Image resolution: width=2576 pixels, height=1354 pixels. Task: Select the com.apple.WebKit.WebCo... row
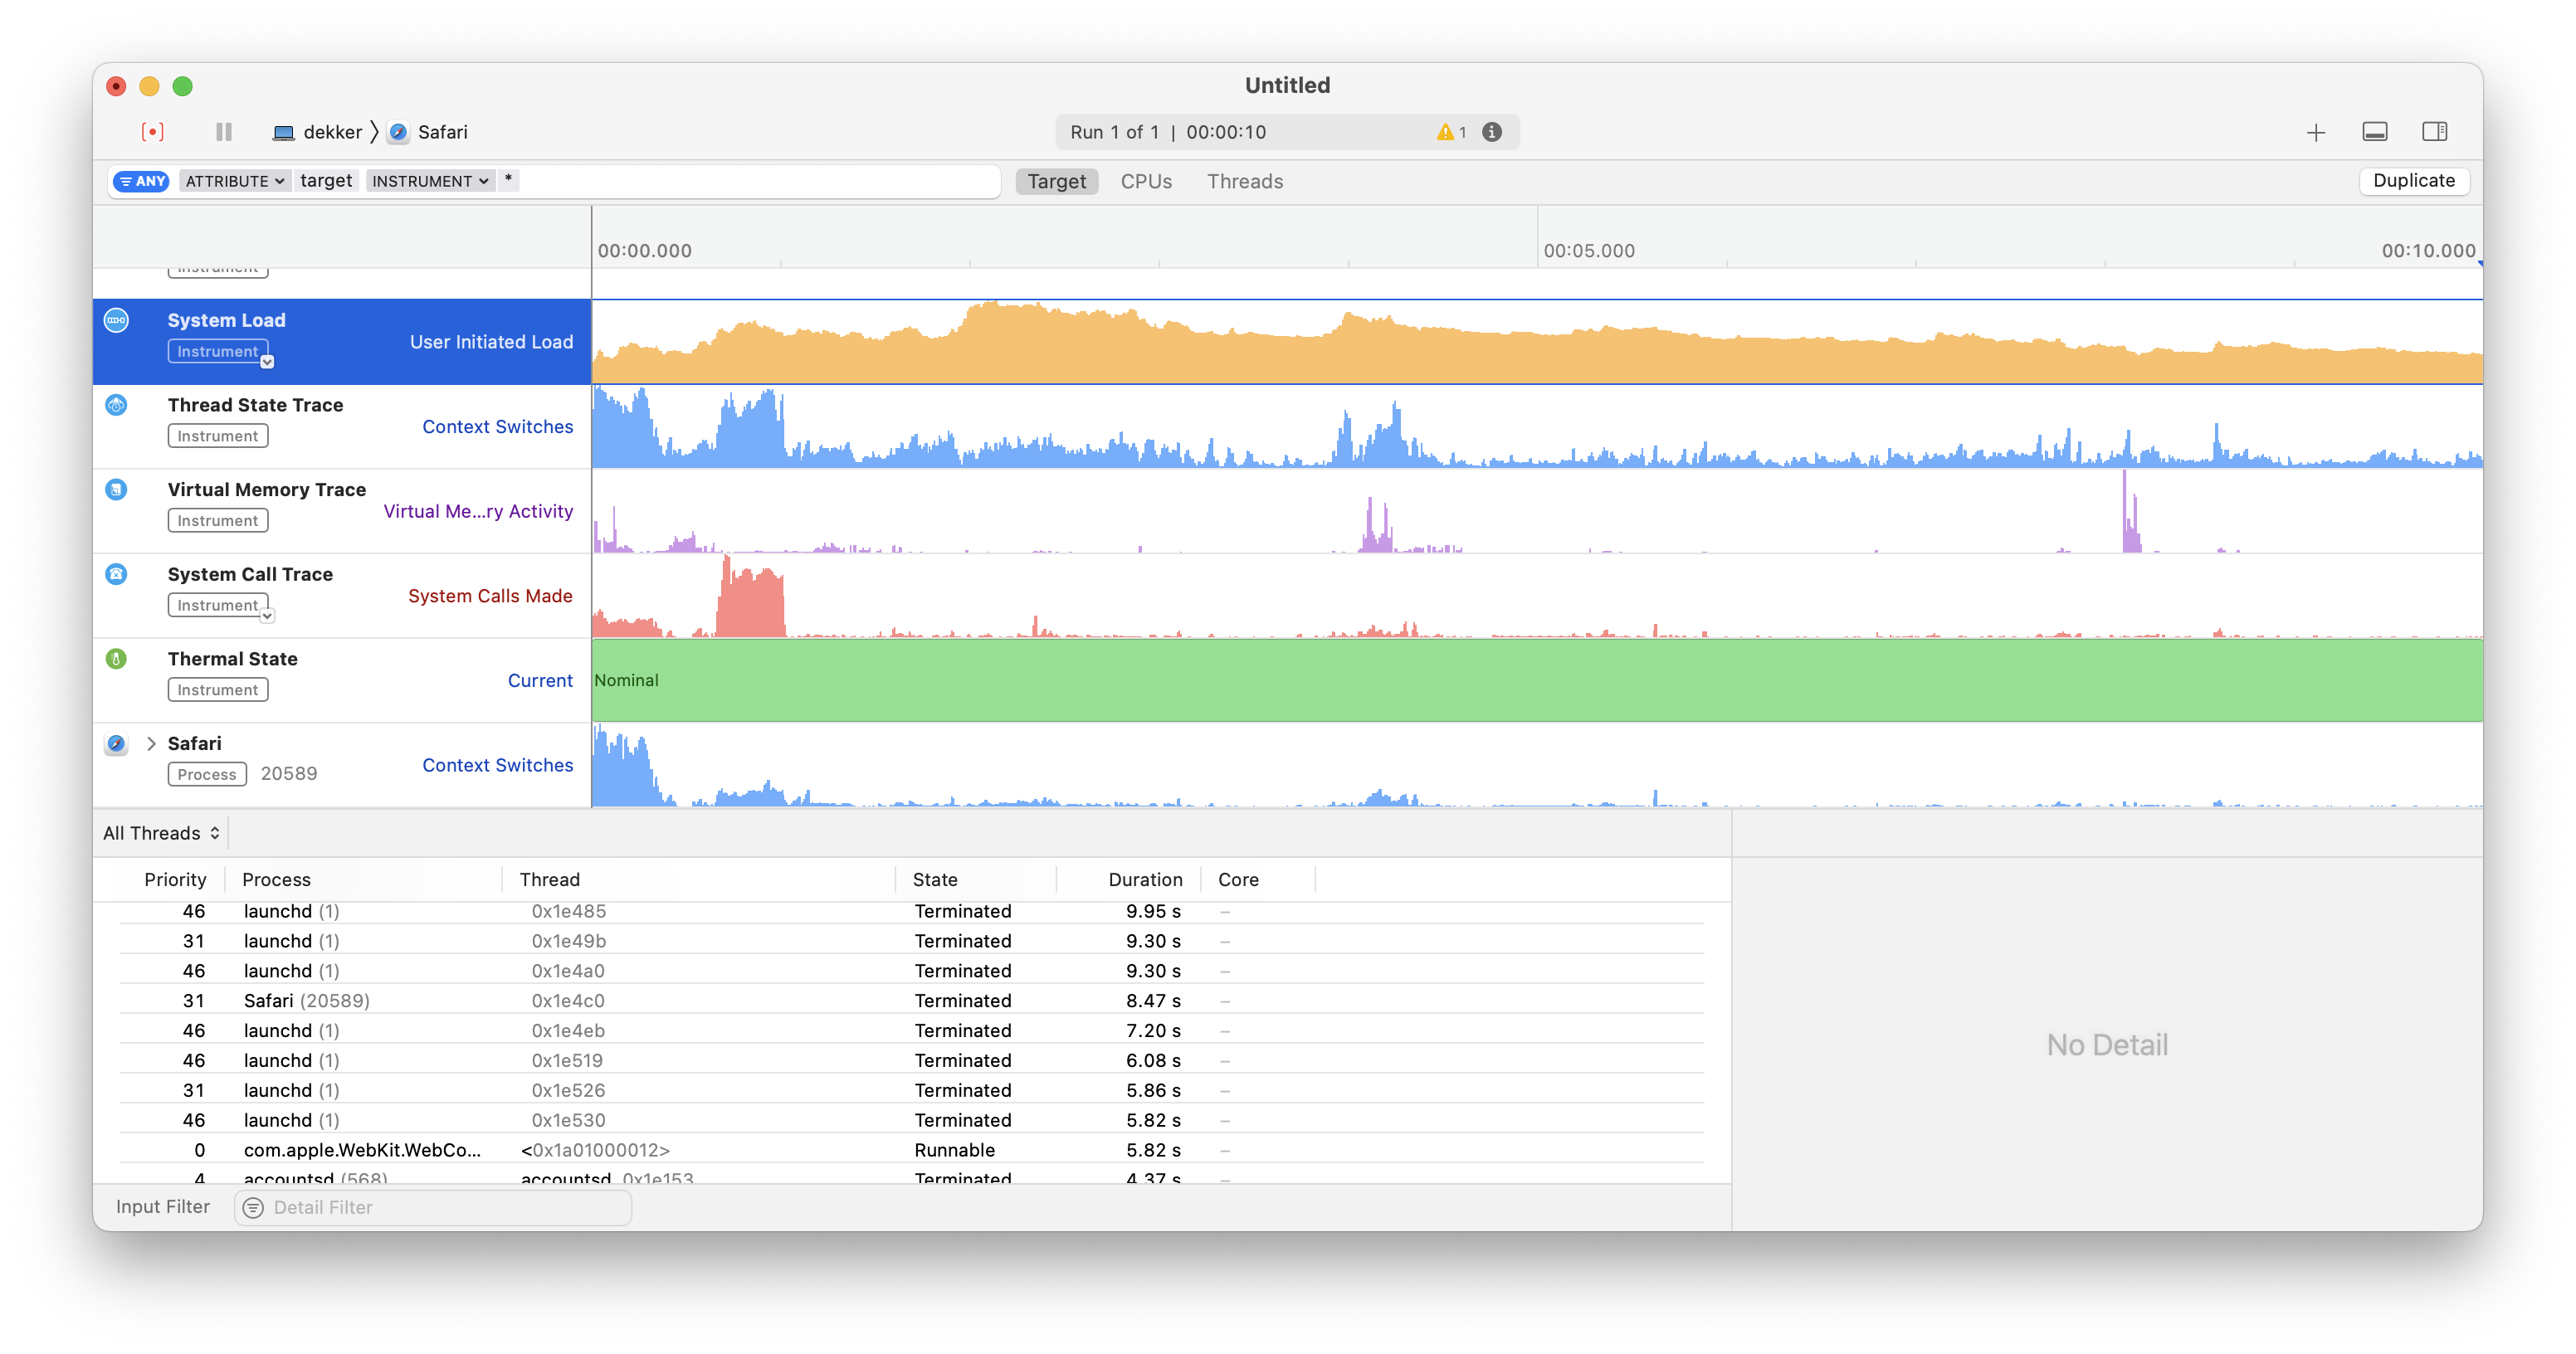tap(911, 1150)
